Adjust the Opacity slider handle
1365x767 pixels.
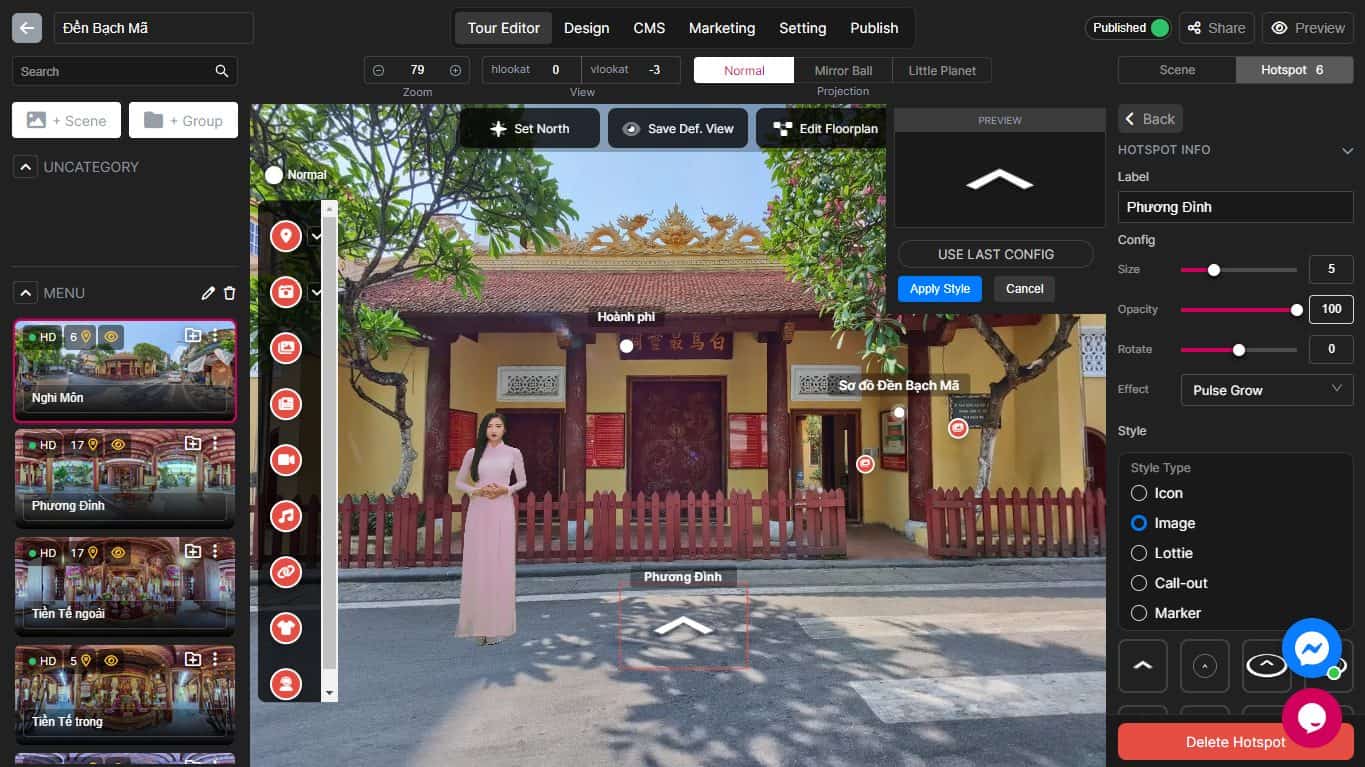pos(1297,310)
